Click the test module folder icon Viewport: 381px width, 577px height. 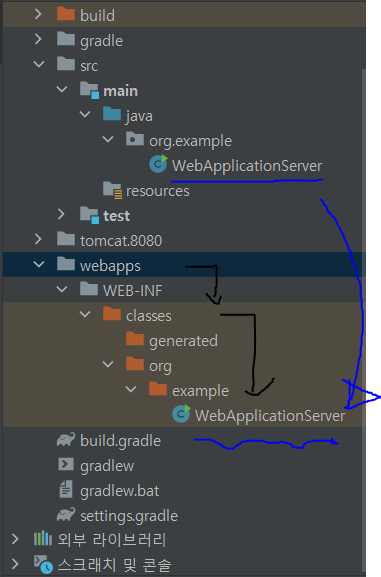89,215
